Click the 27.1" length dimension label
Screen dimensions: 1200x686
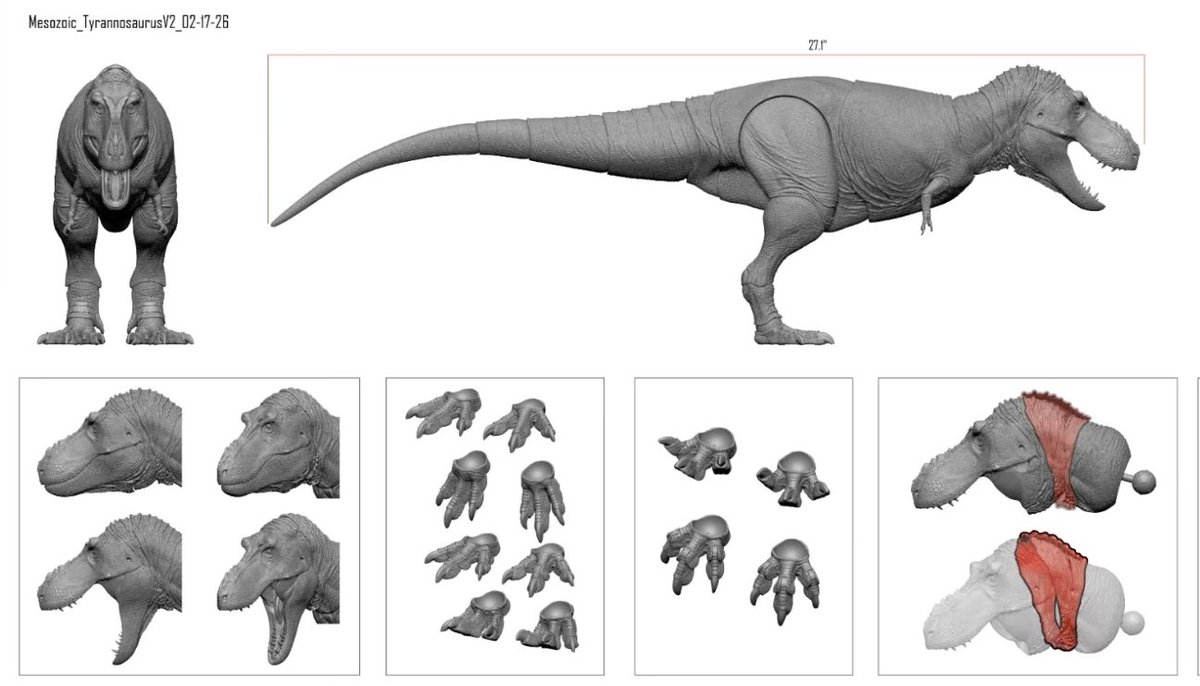(817, 45)
